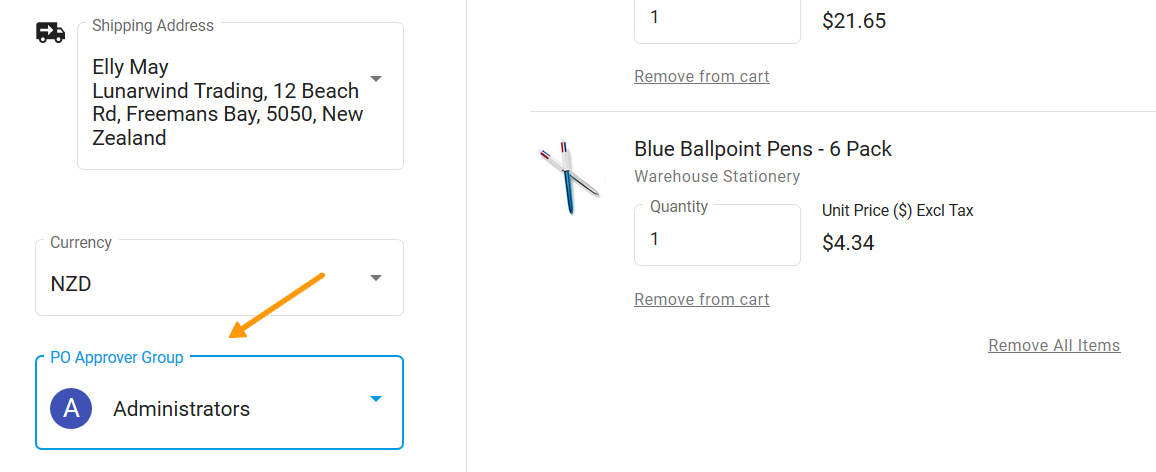1156x472 pixels.
Task: Open the Blue Ballpoint Pens product image
Action: point(568,176)
